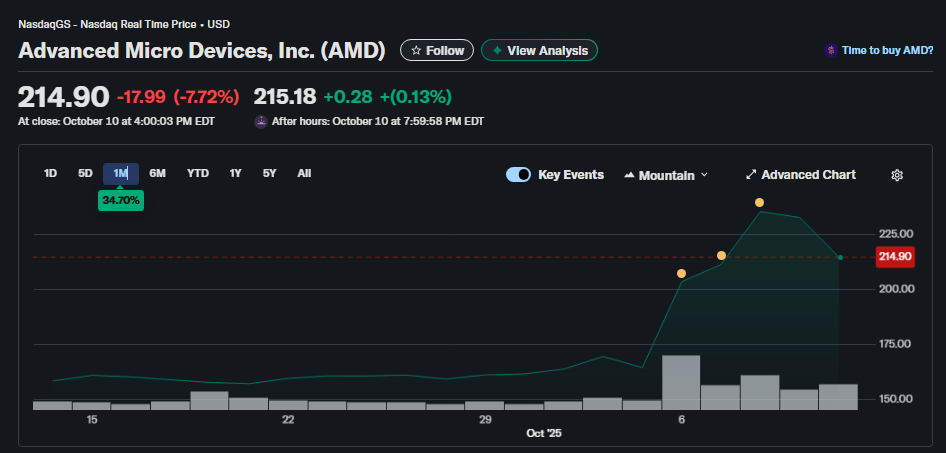Switch to the 6M range

click(x=157, y=174)
